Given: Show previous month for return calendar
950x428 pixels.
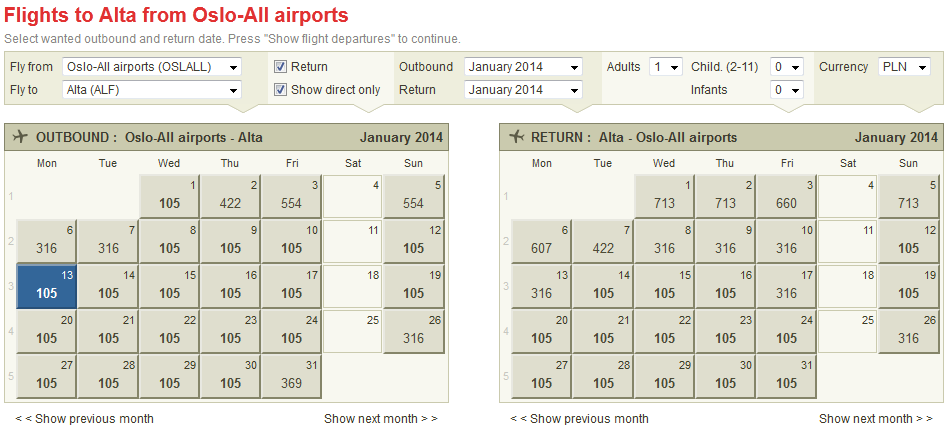Looking at the screenshot, I should tap(579, 419).
